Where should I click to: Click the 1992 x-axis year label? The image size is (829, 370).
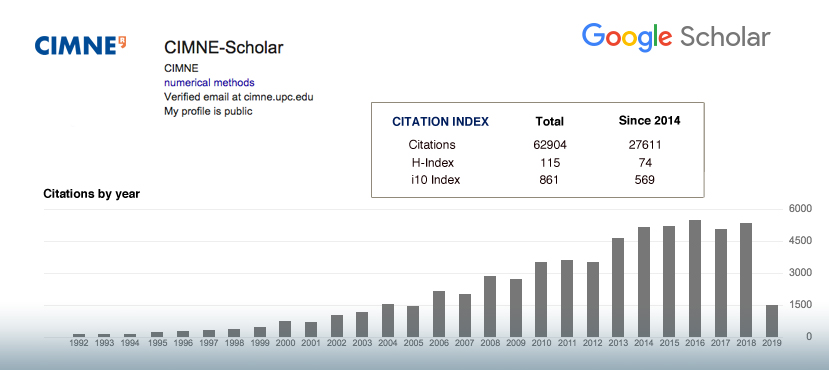tap(79, 343)
